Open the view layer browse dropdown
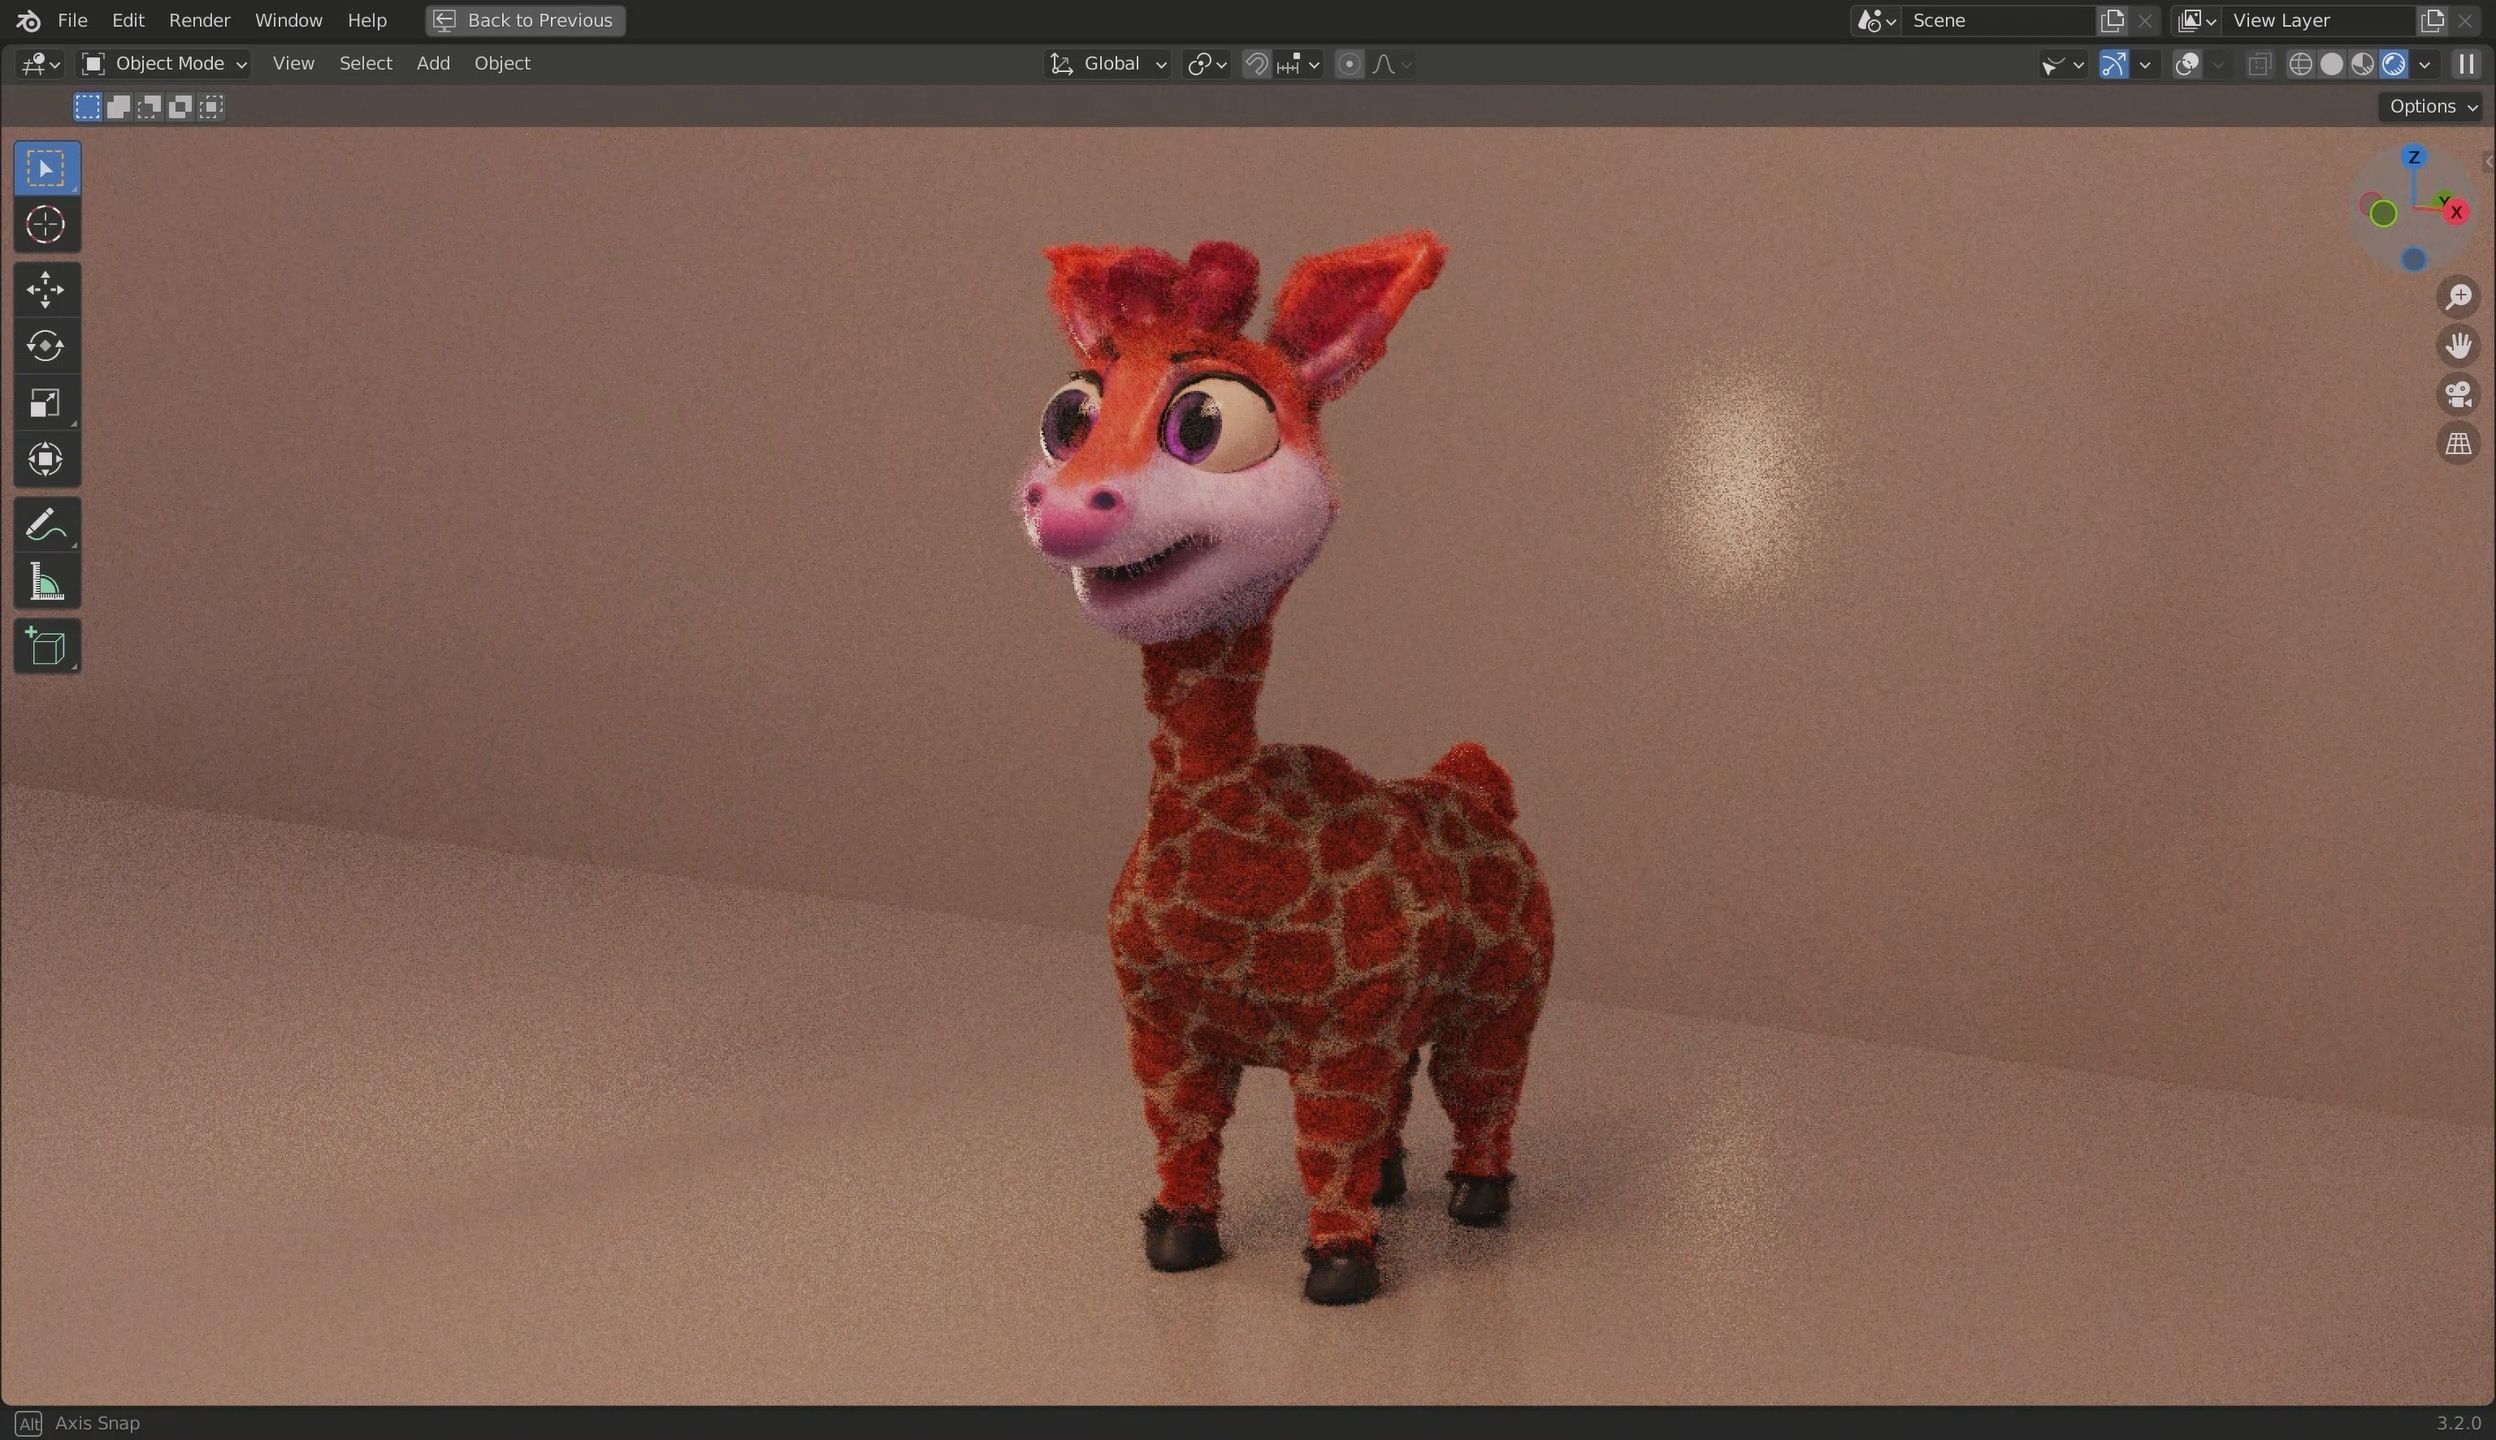 point(2196,20)
